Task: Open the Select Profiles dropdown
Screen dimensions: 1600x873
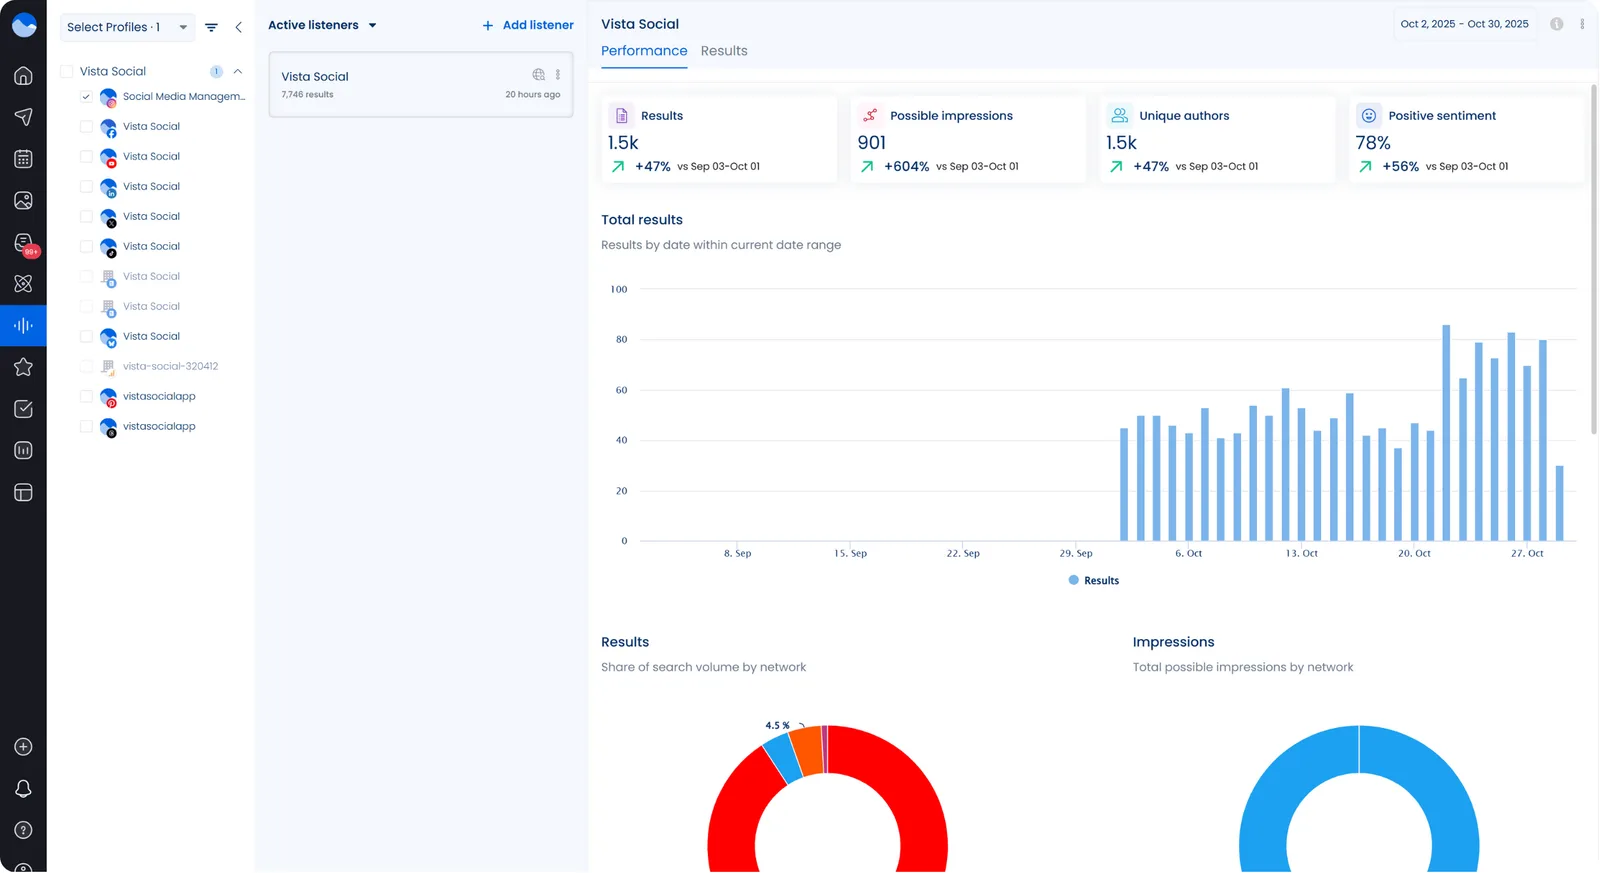Action: [x=127, y=27]
